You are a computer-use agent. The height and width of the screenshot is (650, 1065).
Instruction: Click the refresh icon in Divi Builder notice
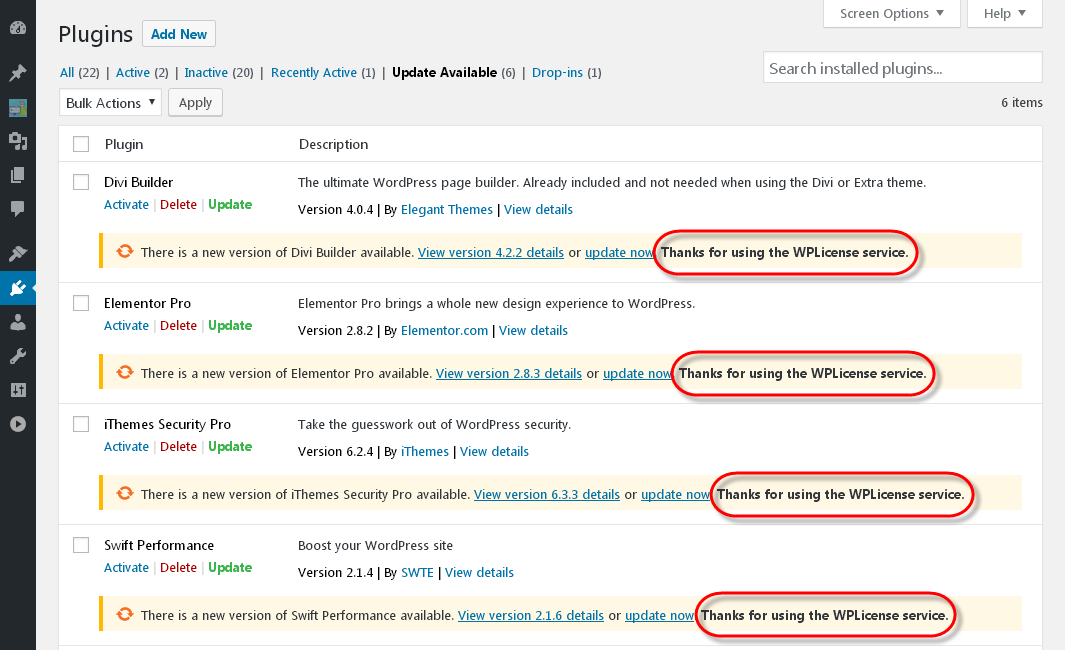point(124,251)
